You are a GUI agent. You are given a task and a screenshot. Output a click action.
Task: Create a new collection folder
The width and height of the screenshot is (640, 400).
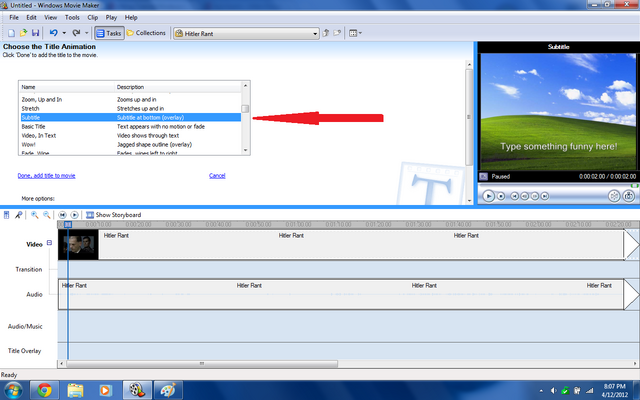pos(337,33)
